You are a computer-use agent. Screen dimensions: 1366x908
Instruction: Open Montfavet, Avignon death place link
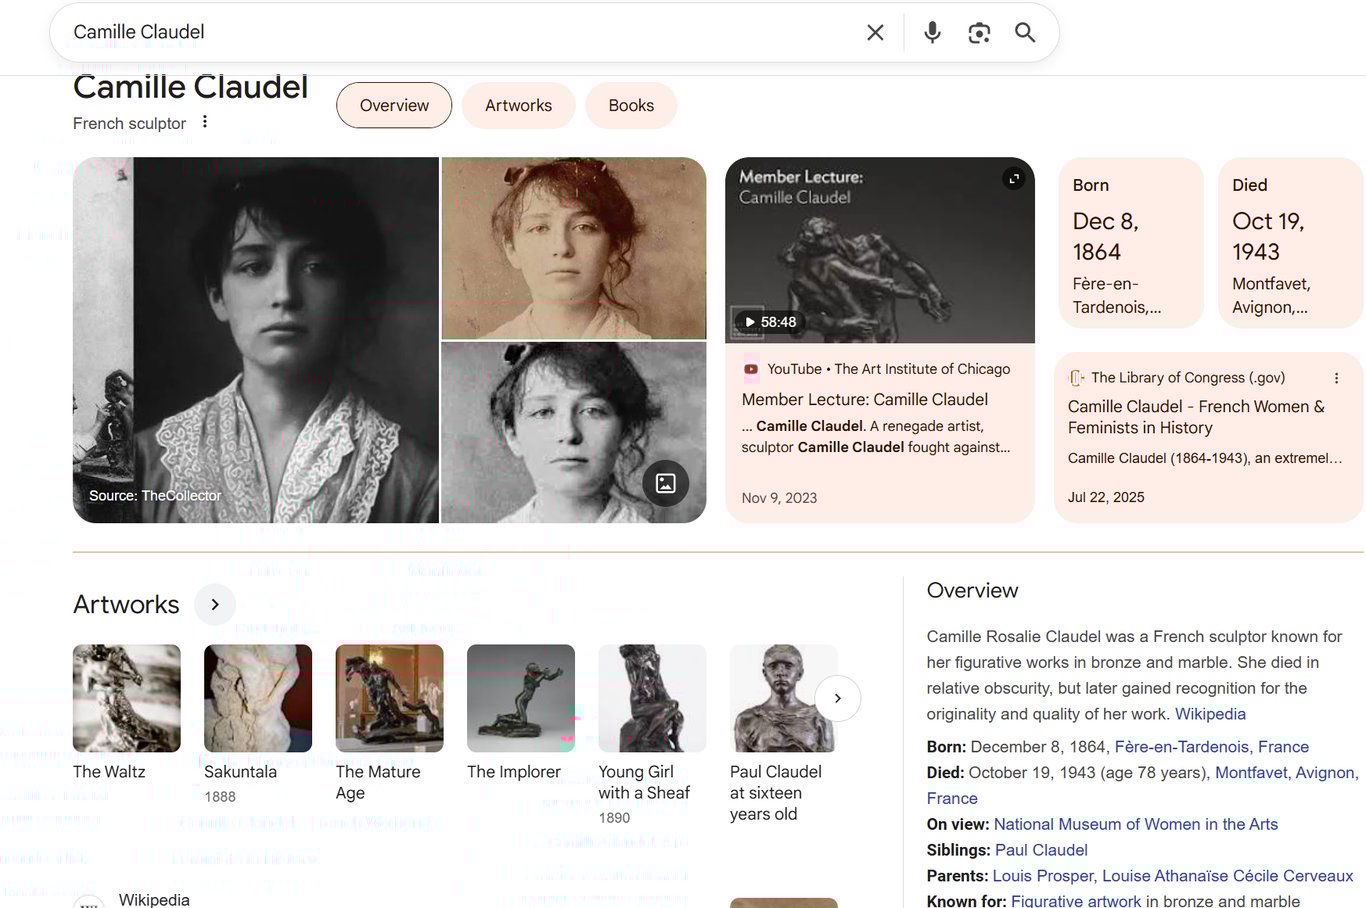(x=1286, y=773)
